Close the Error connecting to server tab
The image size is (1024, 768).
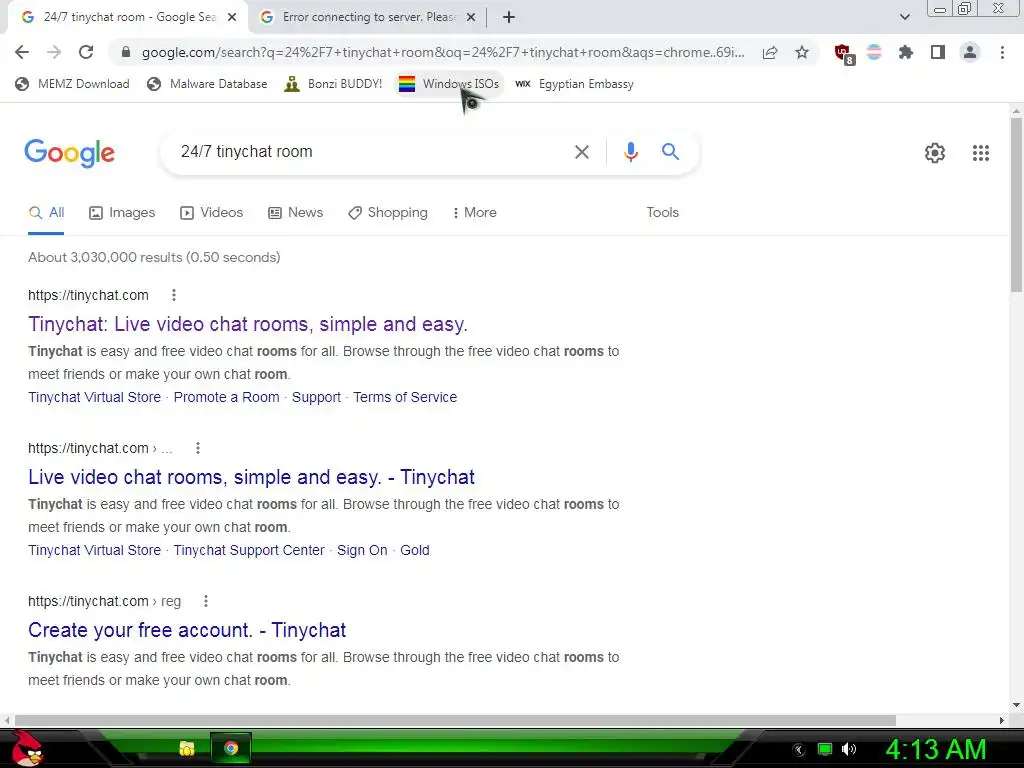click(471, 17)
